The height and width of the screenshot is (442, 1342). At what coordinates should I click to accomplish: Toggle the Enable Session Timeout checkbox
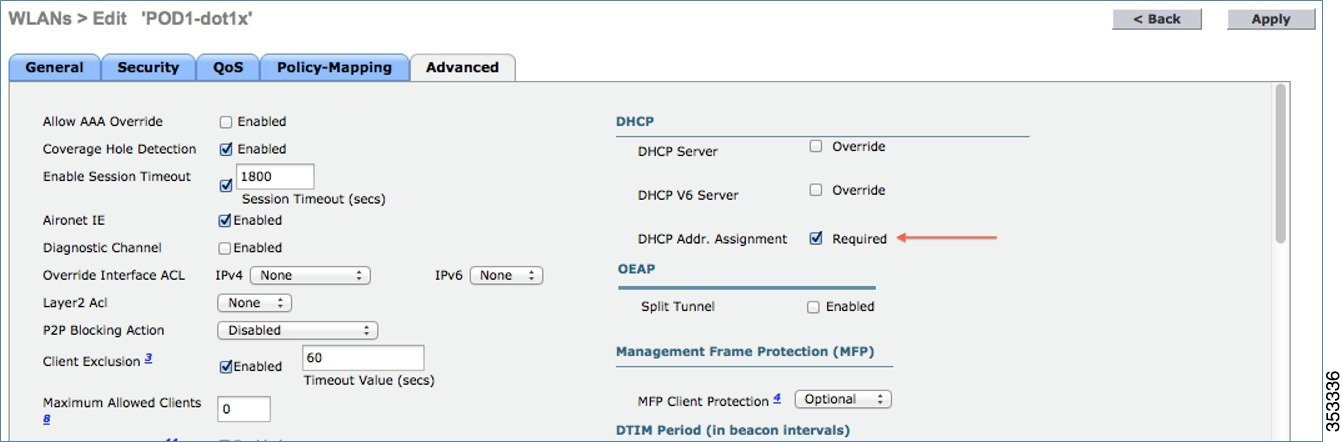click(226, 185)
